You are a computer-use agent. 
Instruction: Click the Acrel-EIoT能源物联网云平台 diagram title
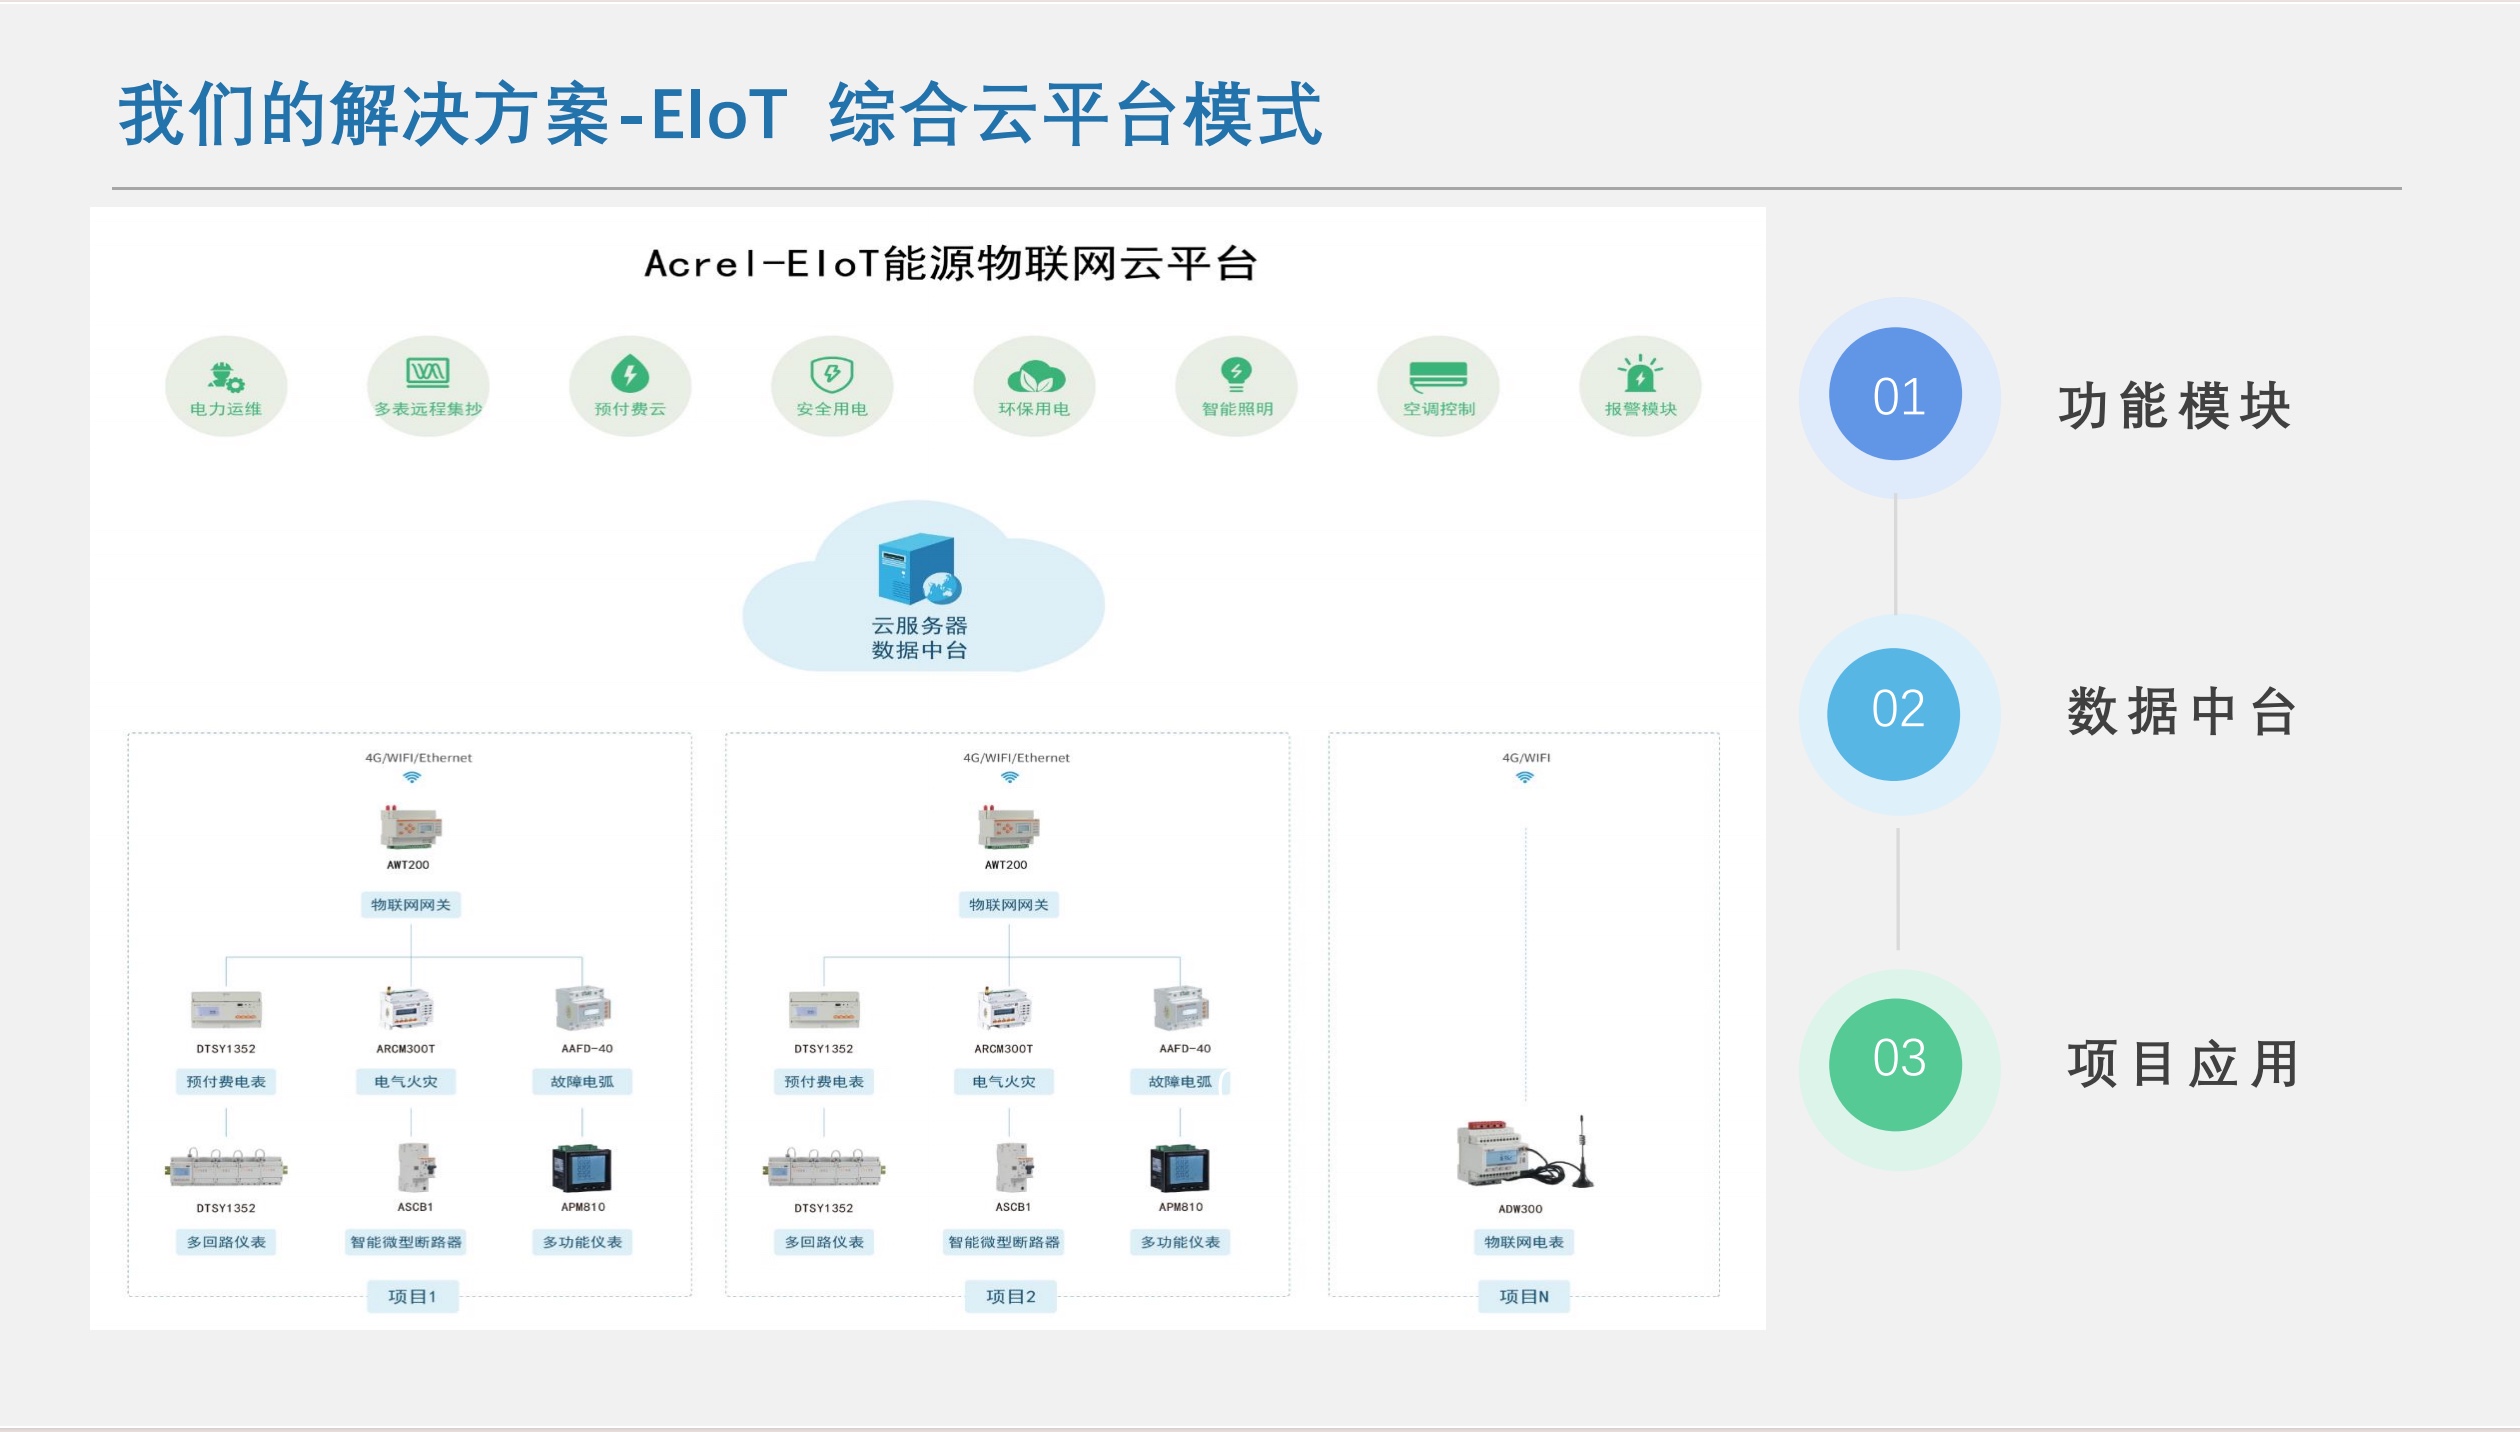coord(950,264)
